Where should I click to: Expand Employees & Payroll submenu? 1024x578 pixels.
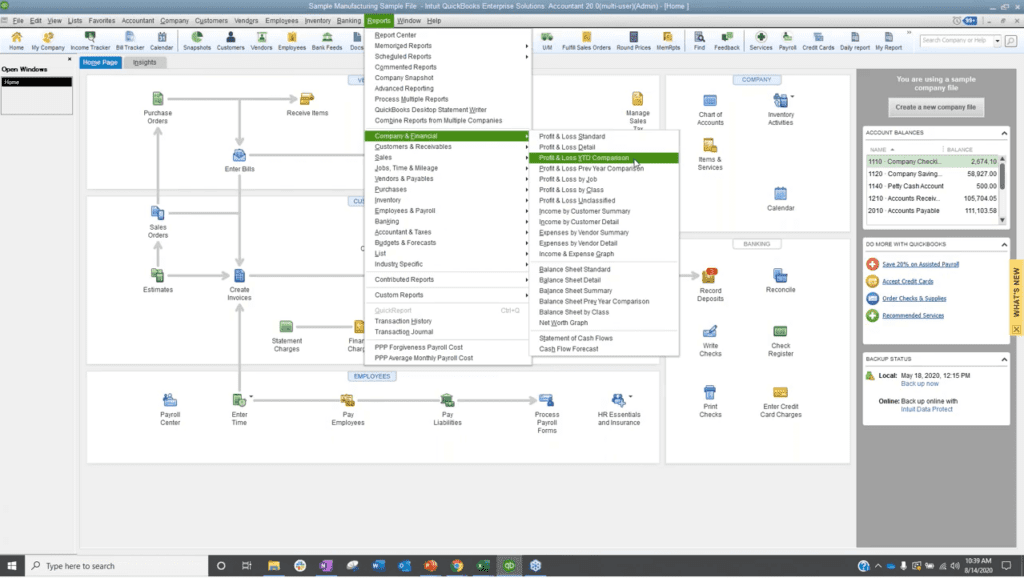click(447, 210)
